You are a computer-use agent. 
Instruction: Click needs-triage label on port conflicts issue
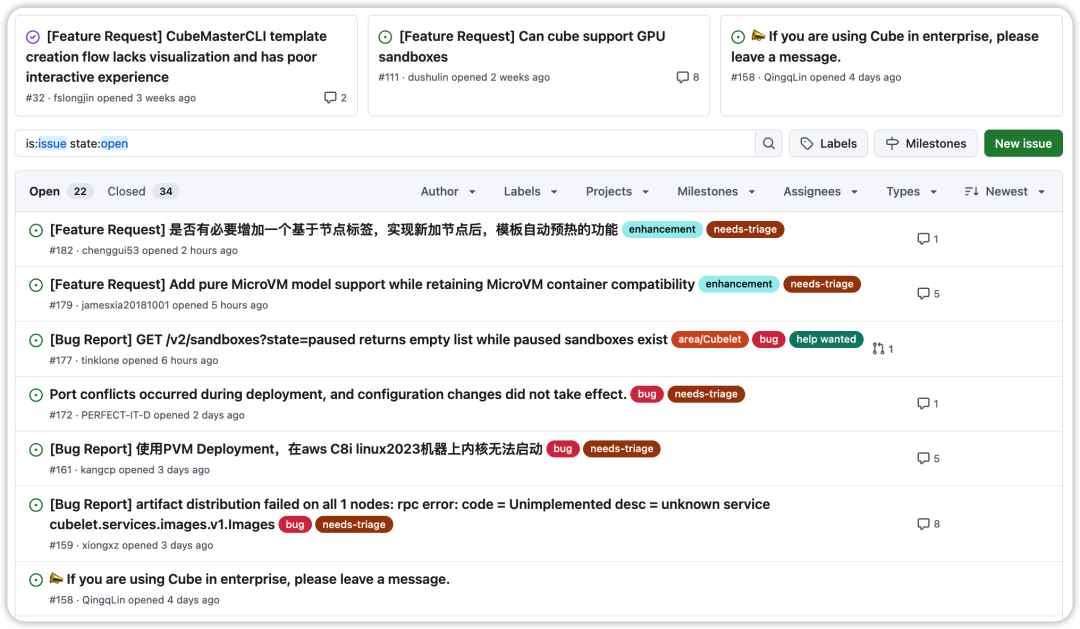click(706, 394)
